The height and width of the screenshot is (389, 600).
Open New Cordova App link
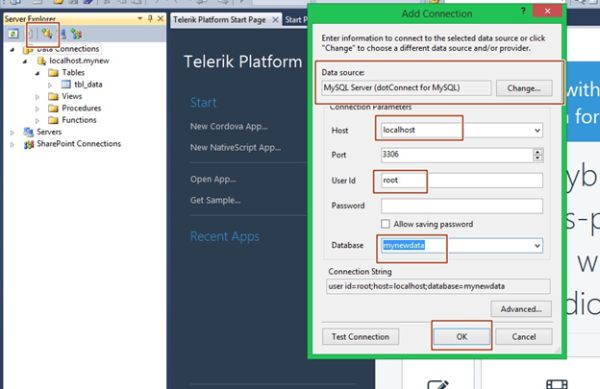pos(229,126)
